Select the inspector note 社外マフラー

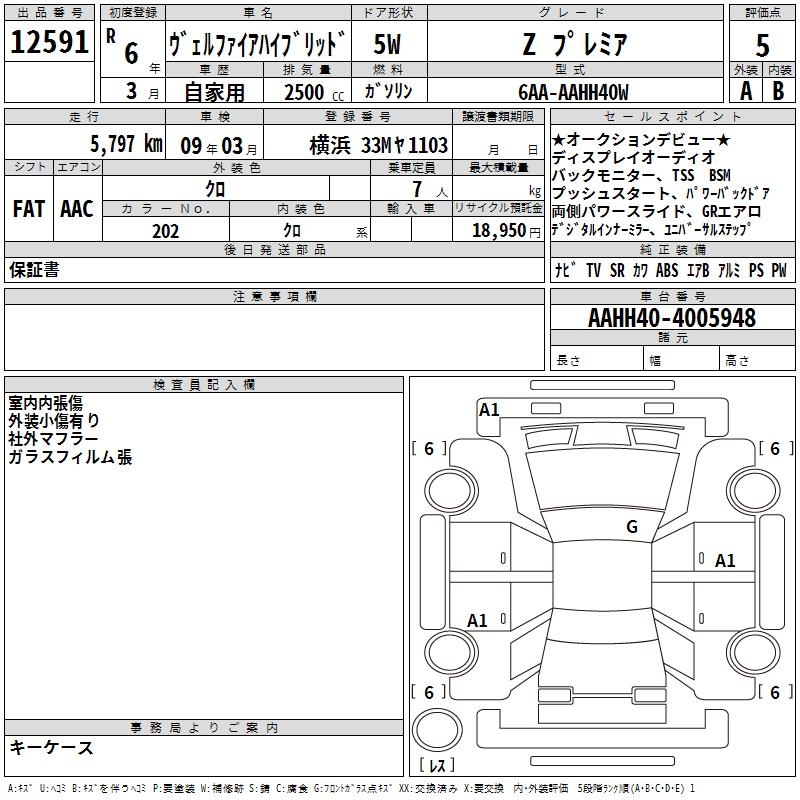pos(53,439)
